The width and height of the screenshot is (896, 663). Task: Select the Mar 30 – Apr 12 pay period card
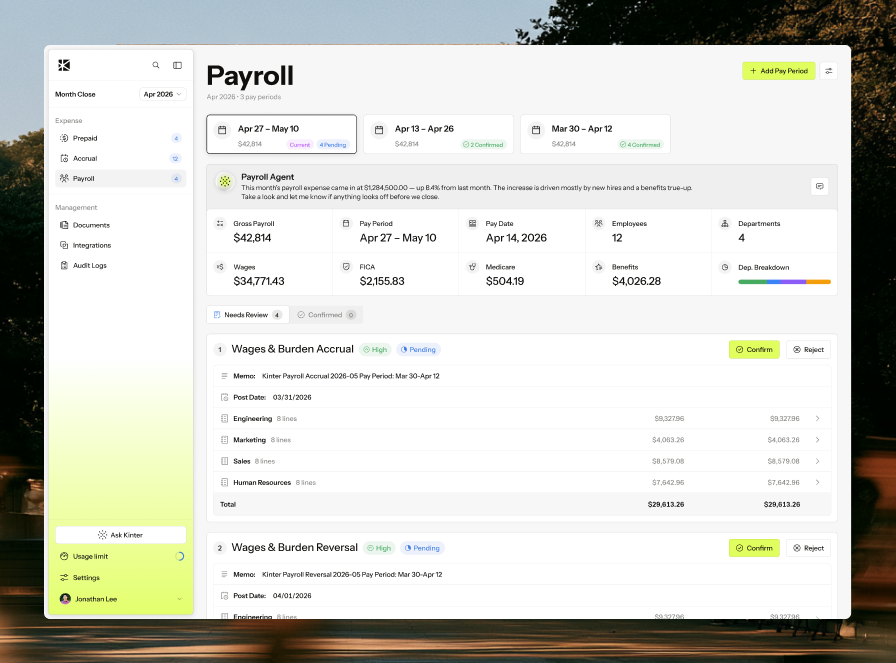click(595, 134)
